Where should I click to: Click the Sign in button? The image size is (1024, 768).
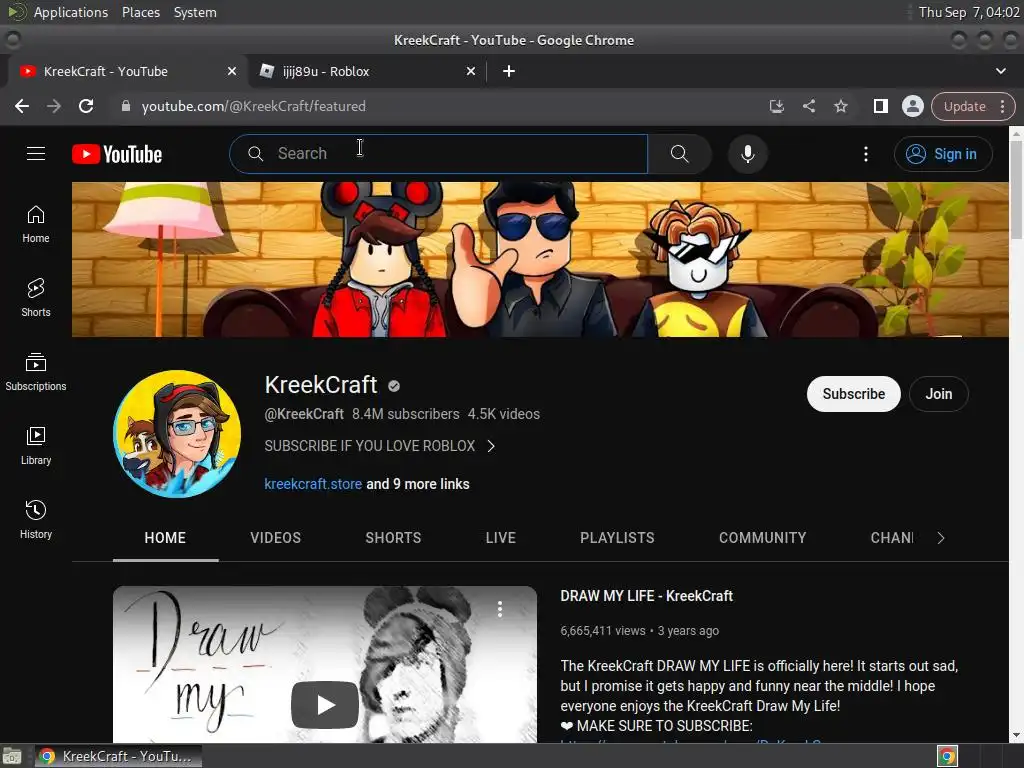click(x=943, y=154)
